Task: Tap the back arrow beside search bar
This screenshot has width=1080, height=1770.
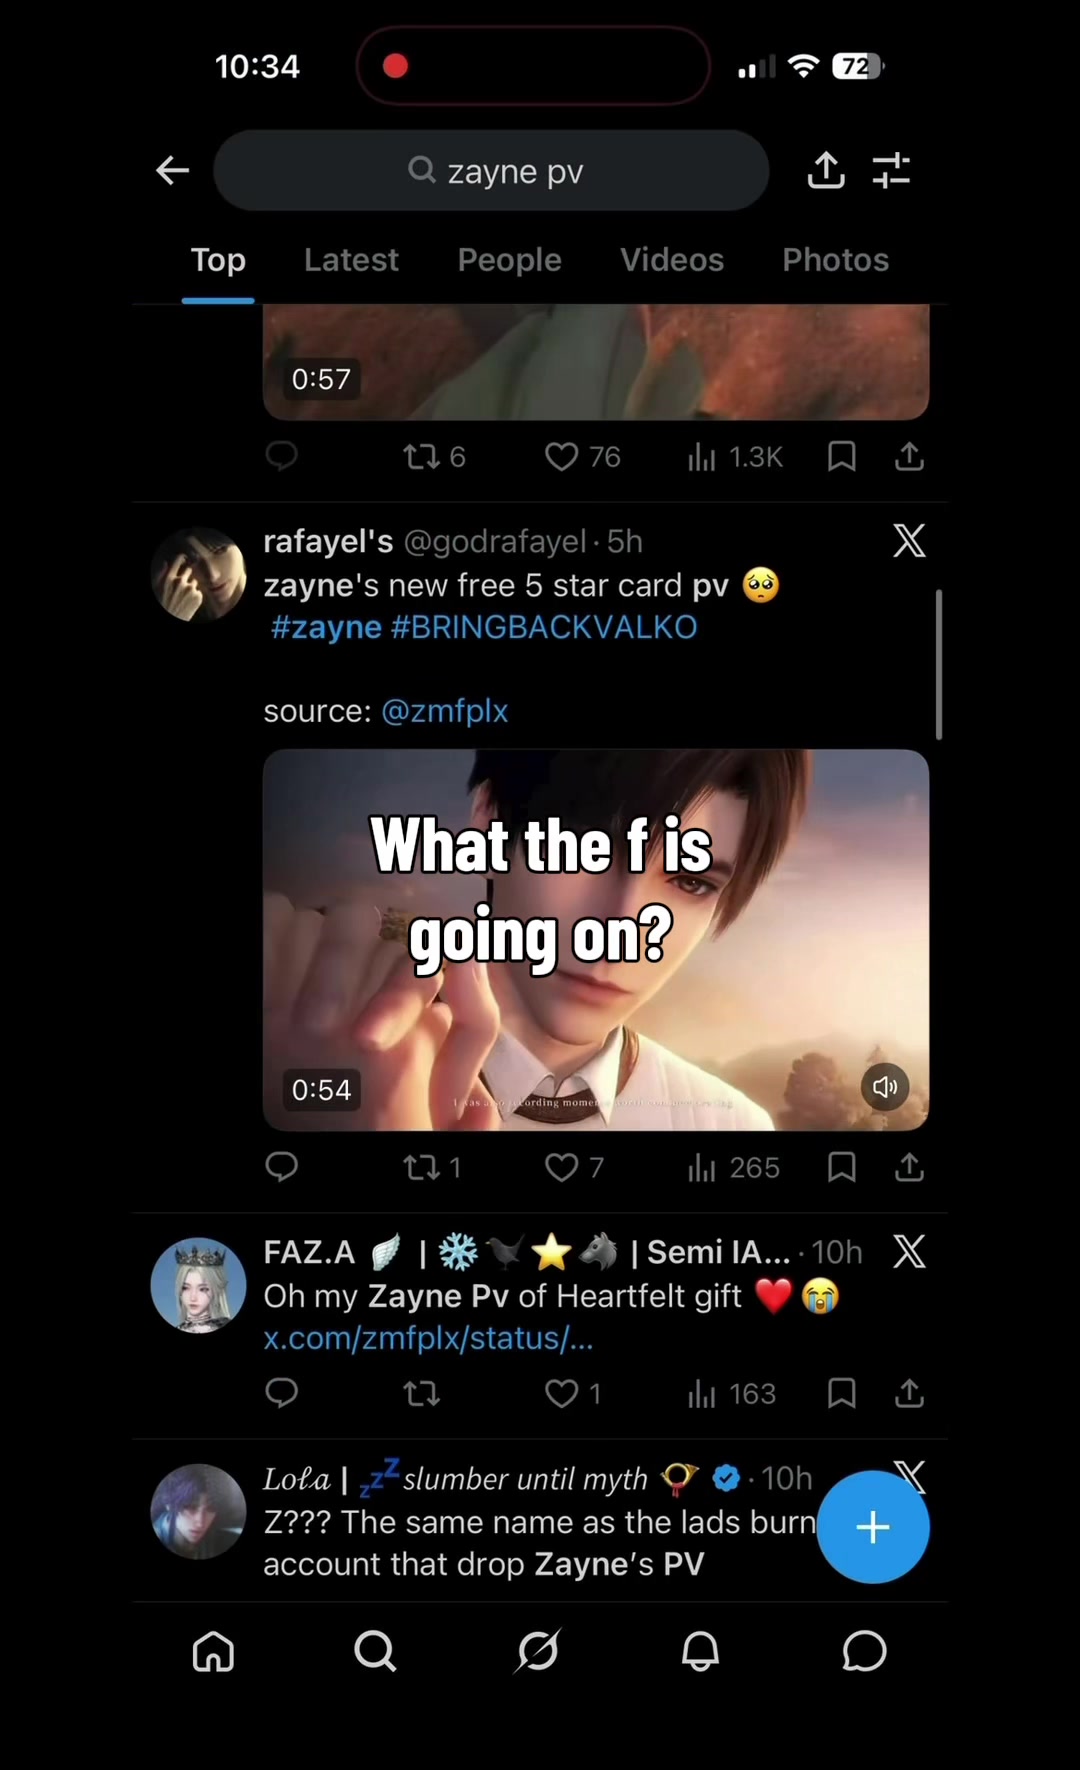Action: [173, 171]
